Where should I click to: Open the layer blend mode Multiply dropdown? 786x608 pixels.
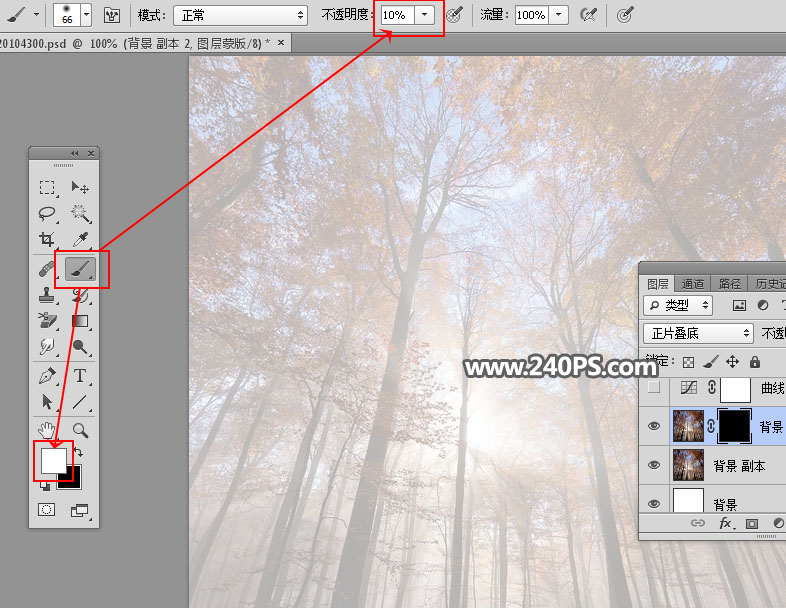coord(698,333)
